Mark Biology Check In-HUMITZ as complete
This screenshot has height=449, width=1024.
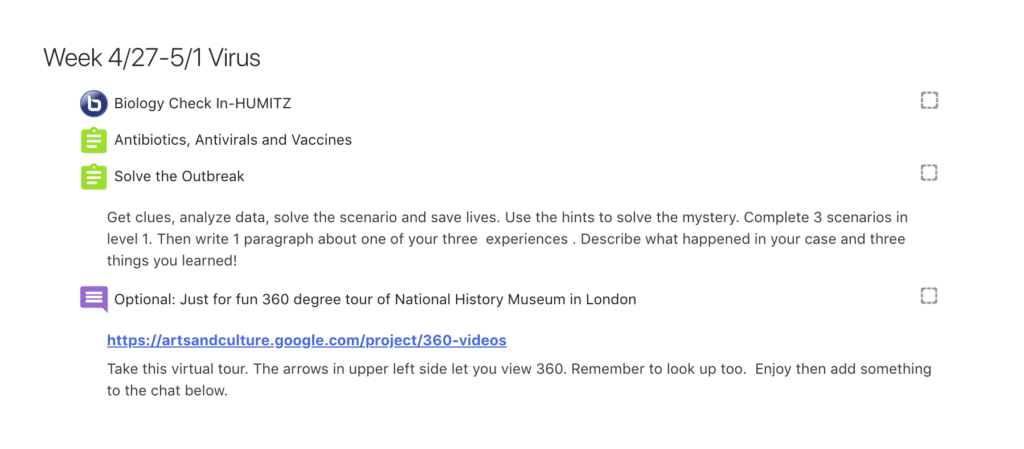tap(929, 101)
